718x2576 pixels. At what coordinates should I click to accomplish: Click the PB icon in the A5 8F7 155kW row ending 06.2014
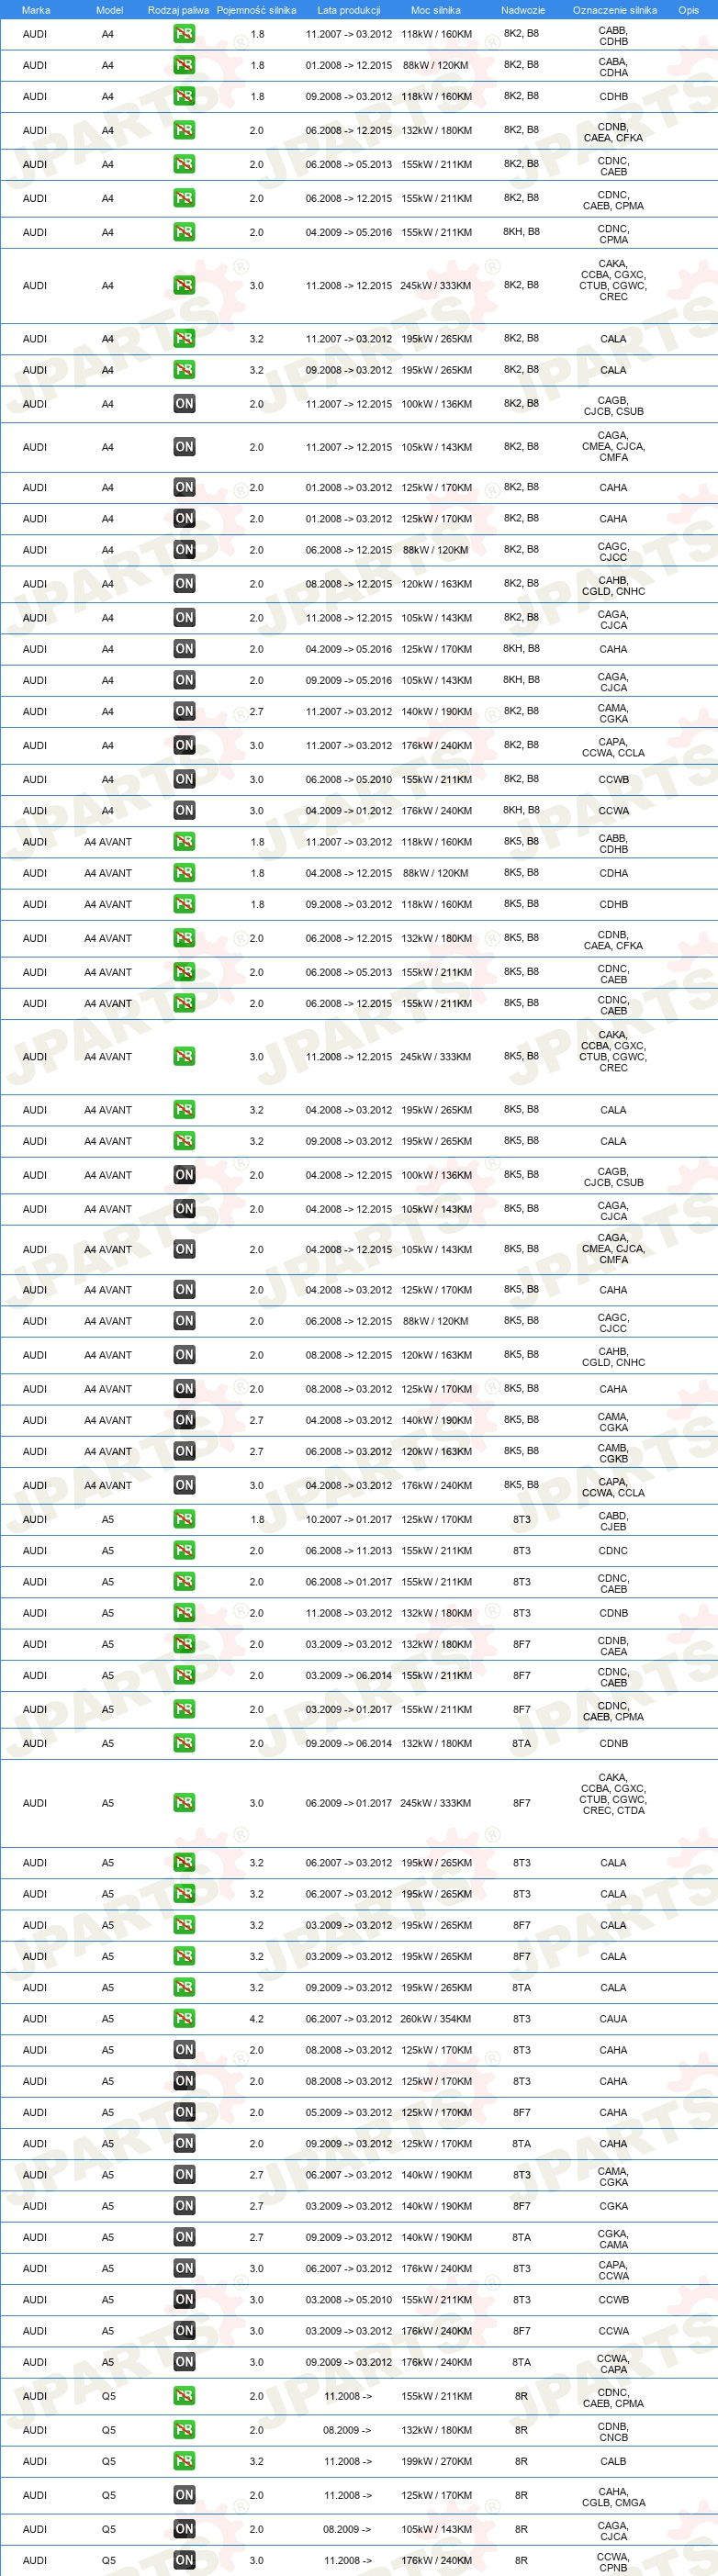(184, 1675)
